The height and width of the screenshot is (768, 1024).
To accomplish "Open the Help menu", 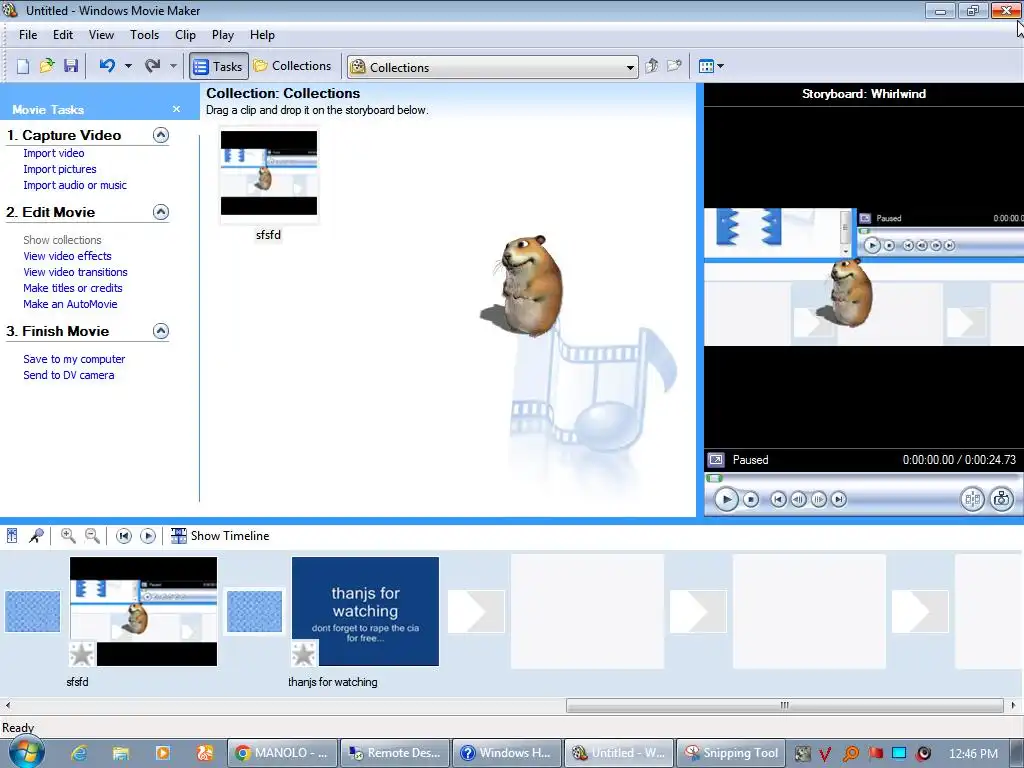I will (x=262, y=35).
